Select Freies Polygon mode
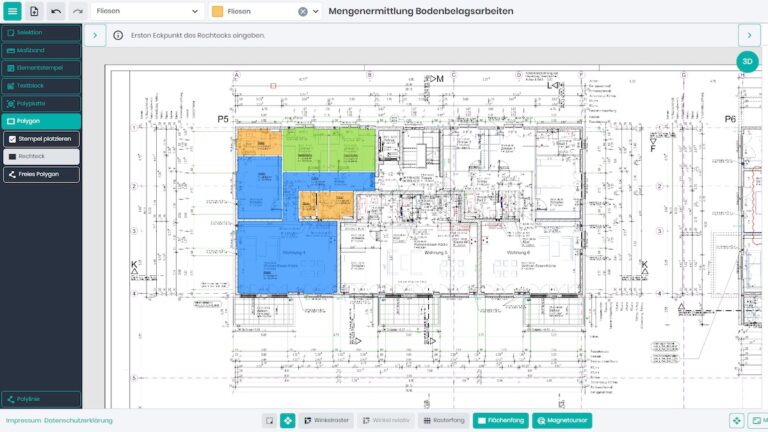 [41, 174]
